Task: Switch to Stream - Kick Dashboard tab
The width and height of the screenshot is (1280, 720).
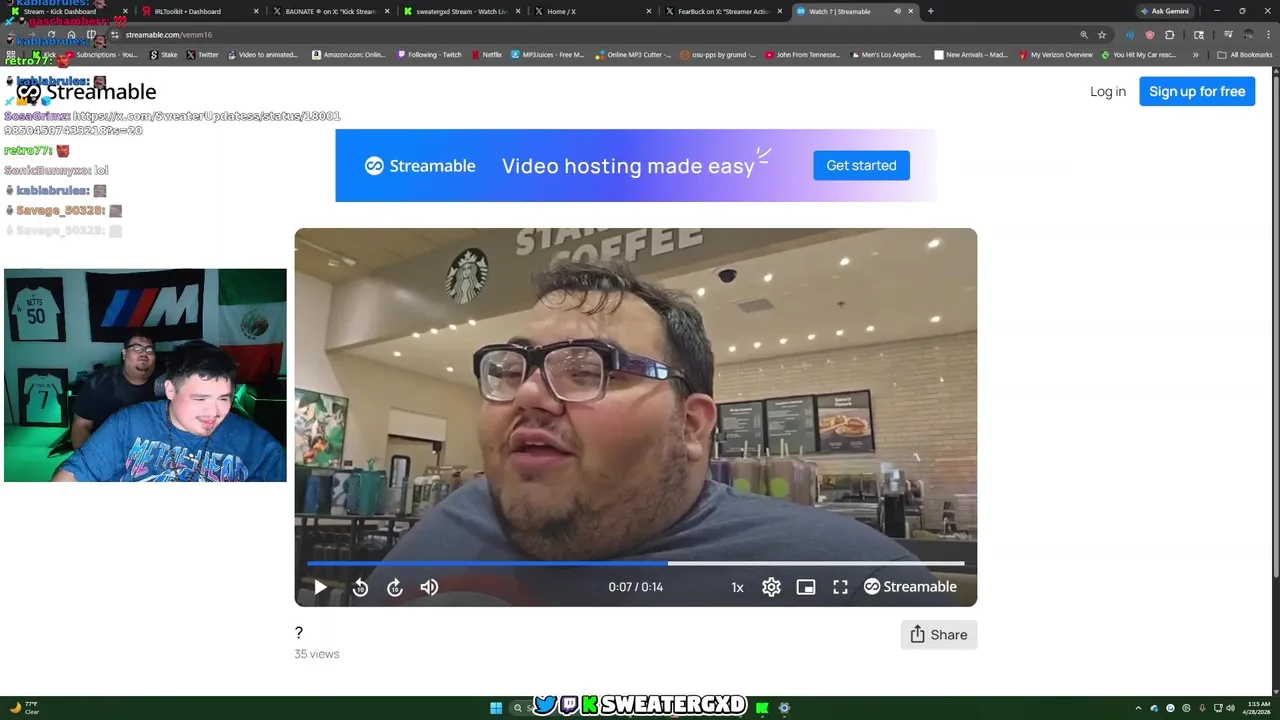Action: point(68,11)
